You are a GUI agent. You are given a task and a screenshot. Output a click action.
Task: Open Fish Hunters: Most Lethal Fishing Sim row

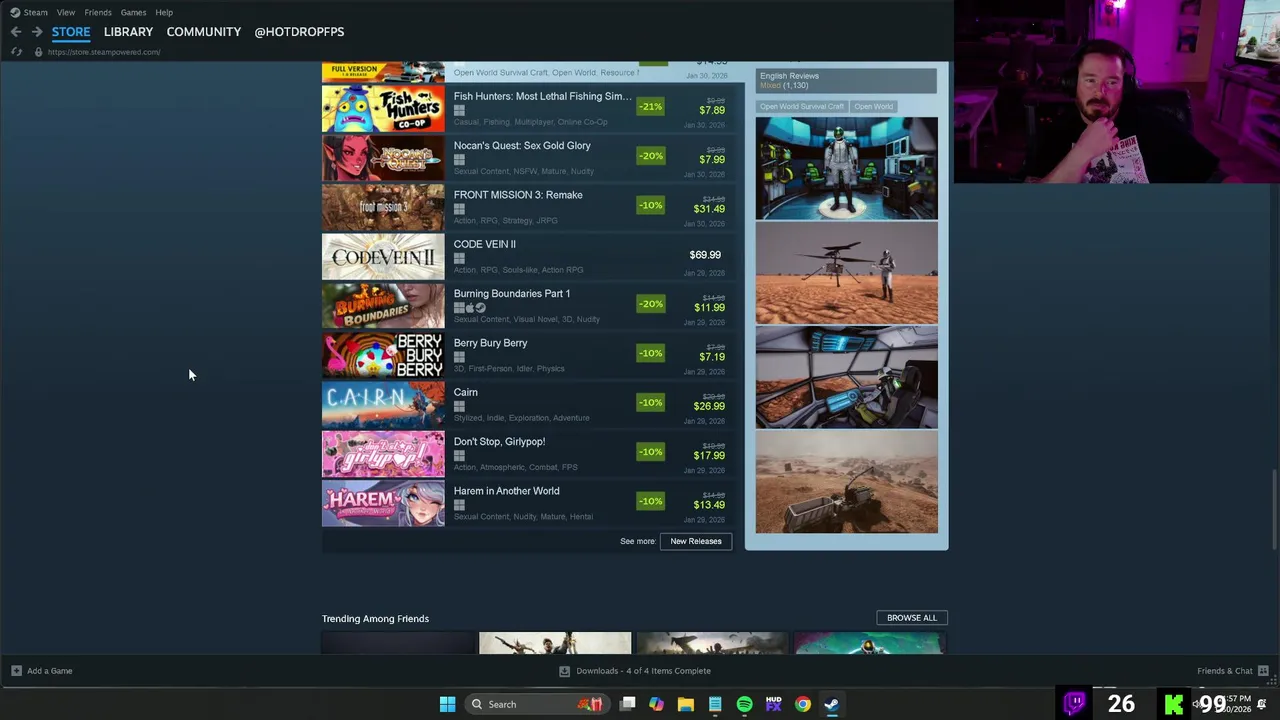coord(527,109)
